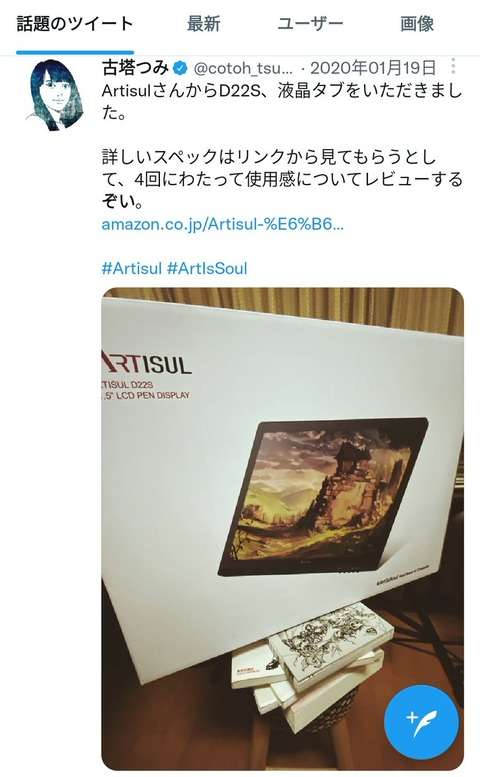Switch to the 最新 tab

point(204,24)
